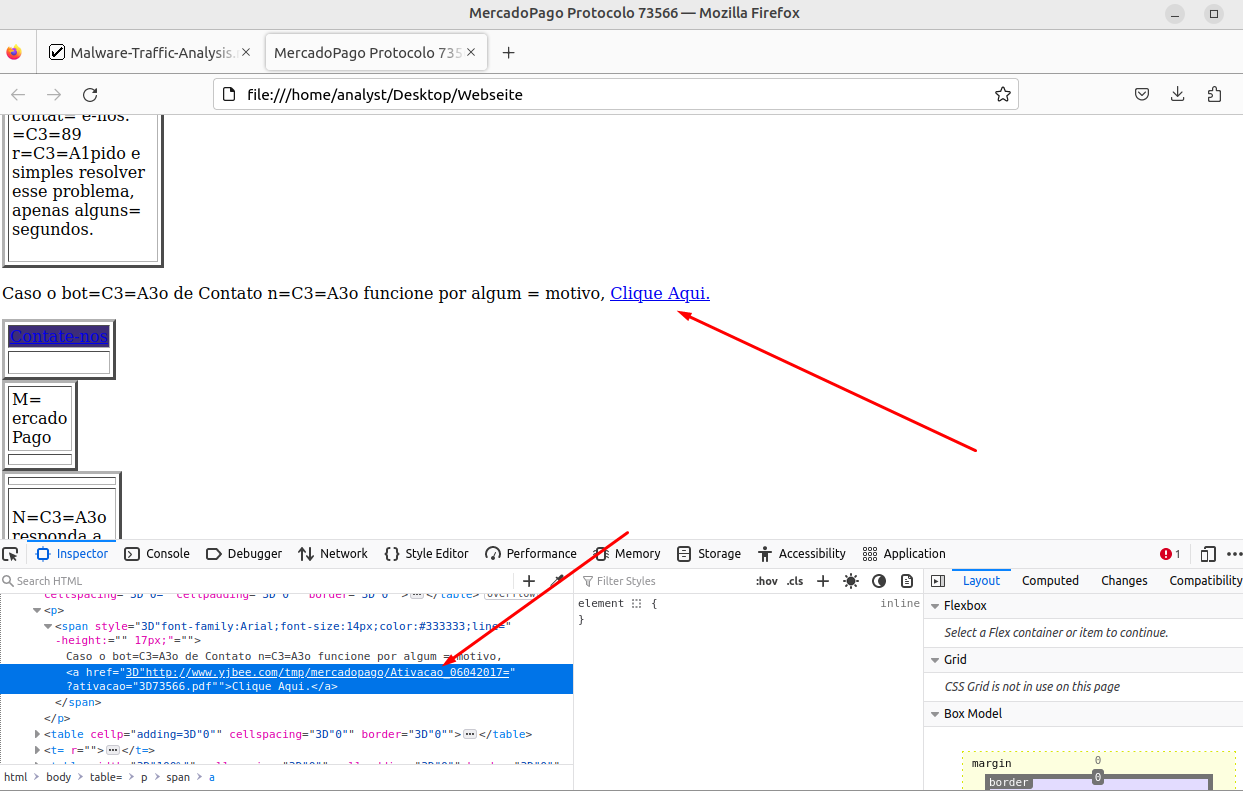Toggle the .hov pseudo-class panel
Viewport: 1243px width, 791px height.
pos(767,581)
